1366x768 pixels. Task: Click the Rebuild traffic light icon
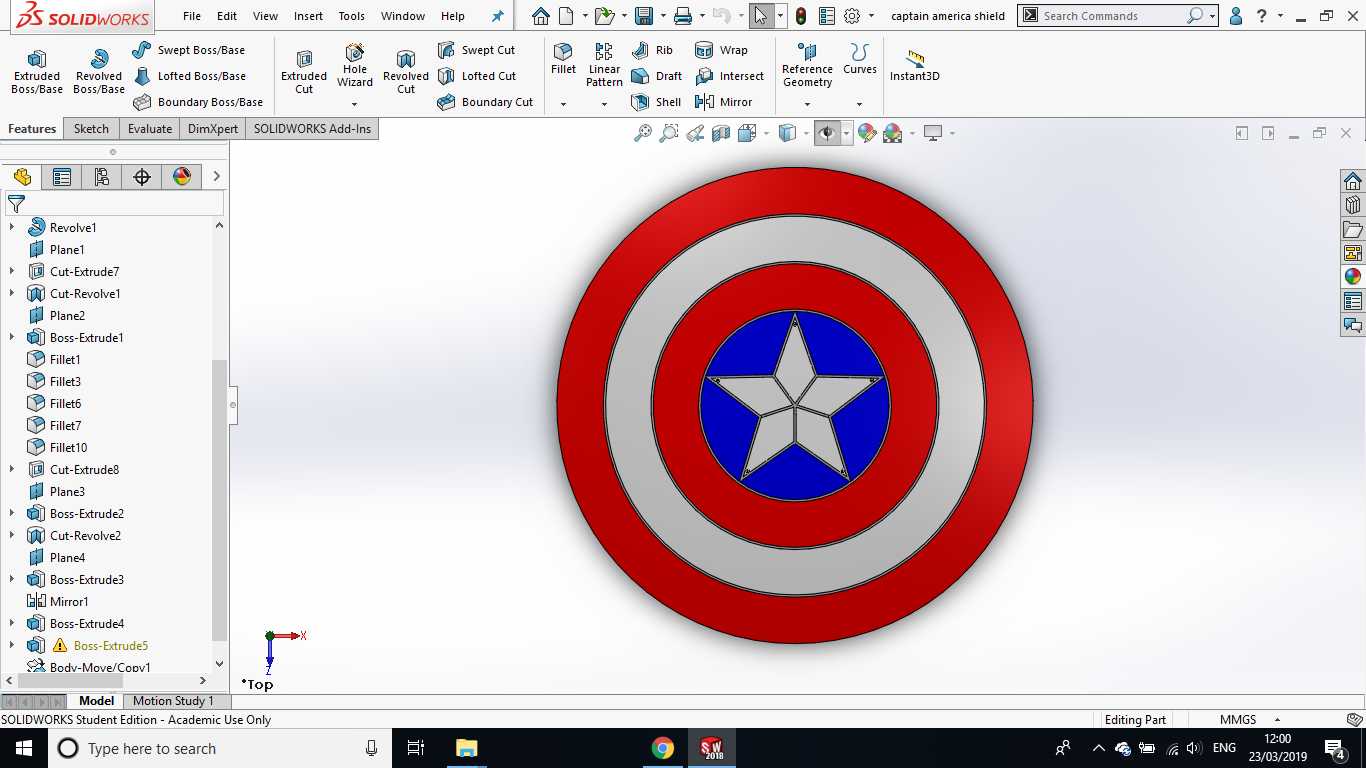click(801, 16)
